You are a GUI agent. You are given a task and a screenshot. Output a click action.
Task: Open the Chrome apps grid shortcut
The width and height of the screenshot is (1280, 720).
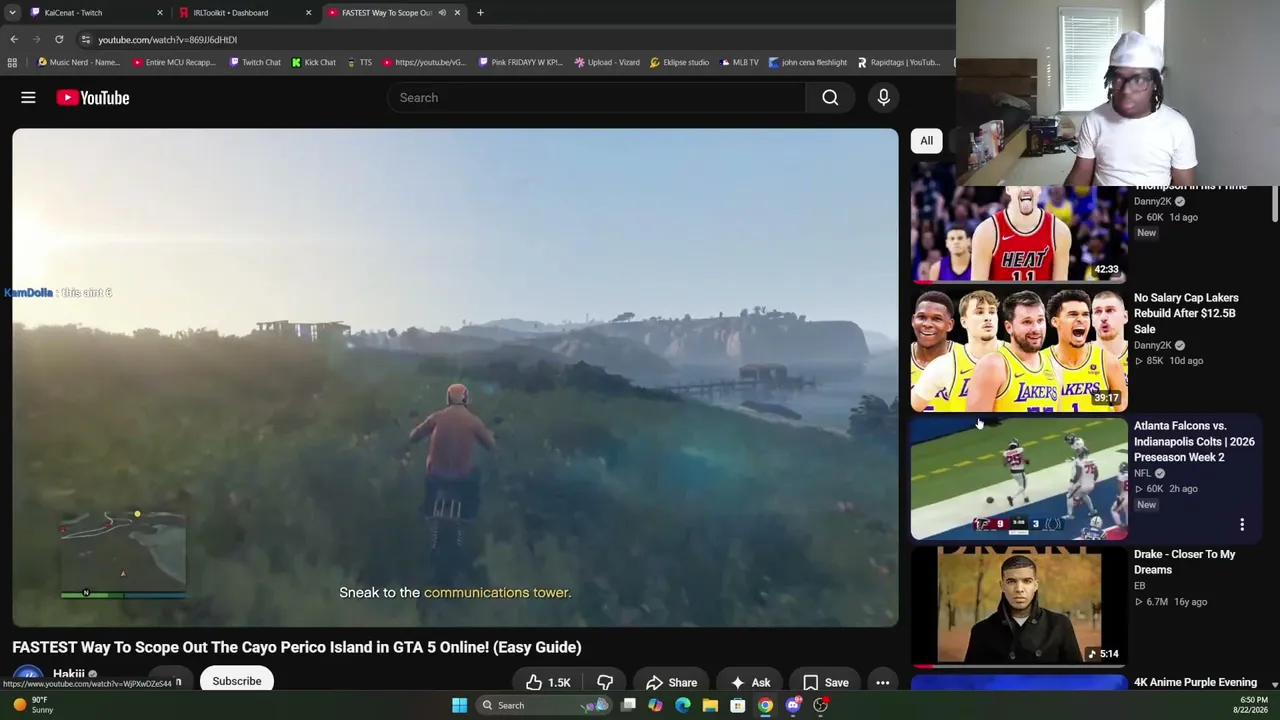click(12, 62)
